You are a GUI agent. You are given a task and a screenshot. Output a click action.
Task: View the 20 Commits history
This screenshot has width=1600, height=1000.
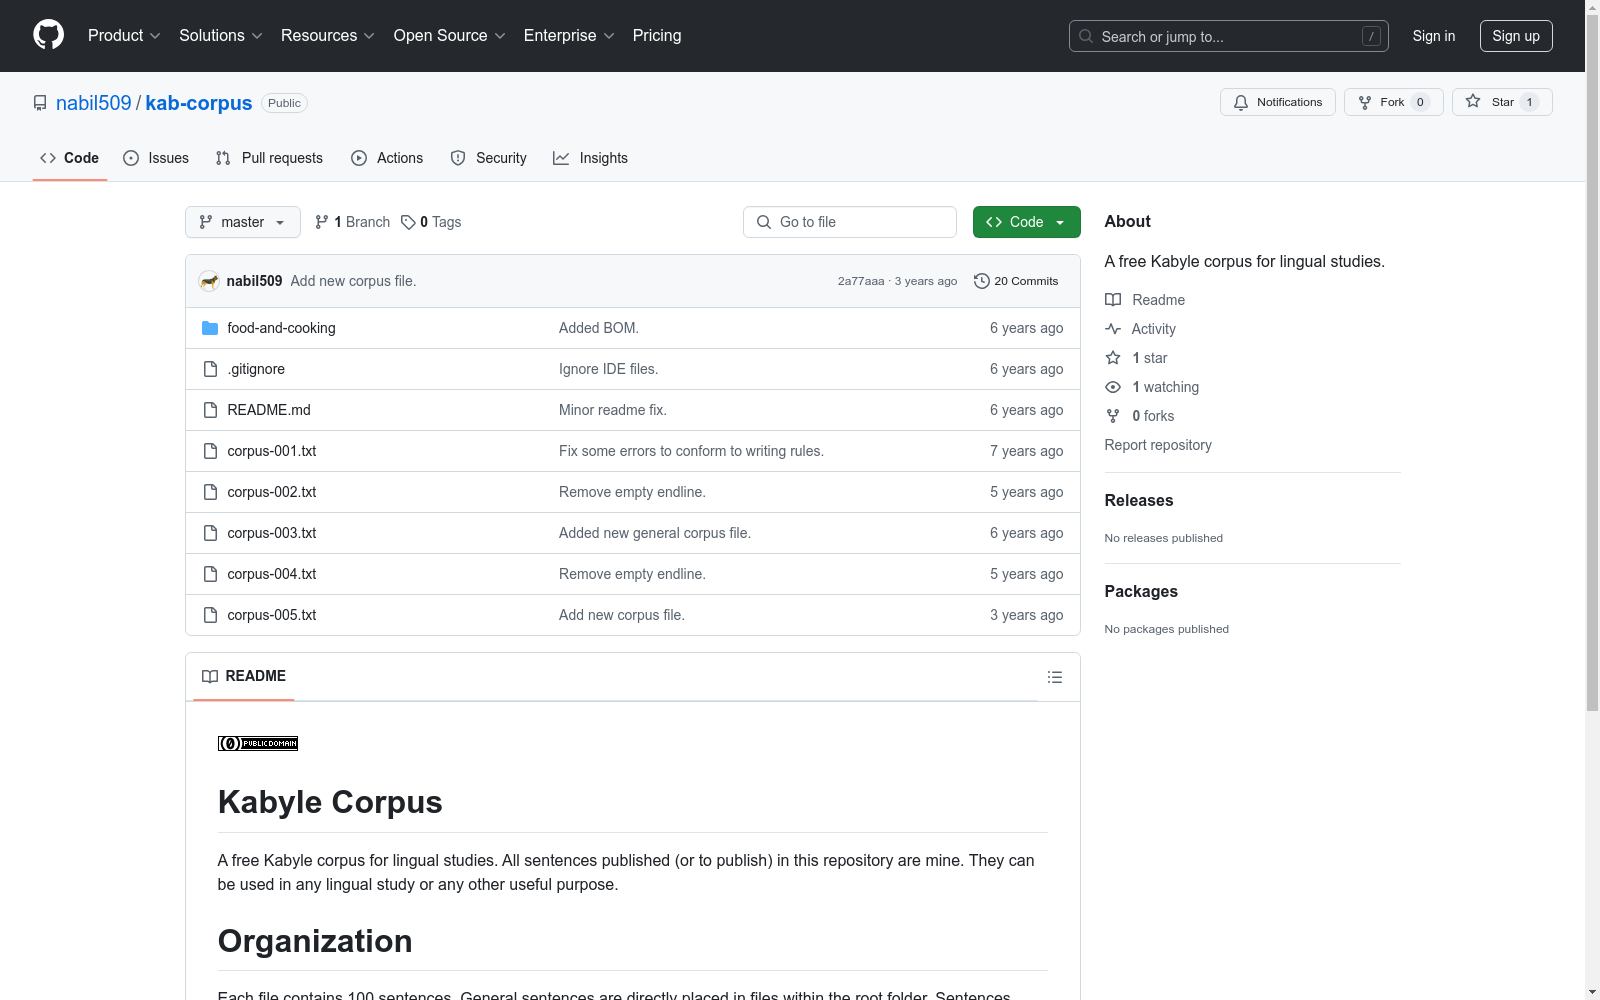pos(1016,281)
